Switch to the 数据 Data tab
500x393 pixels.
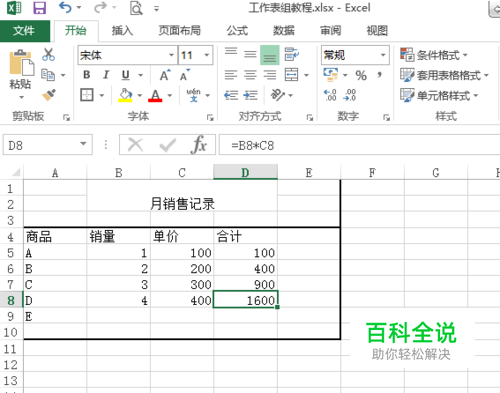[284, 31]
